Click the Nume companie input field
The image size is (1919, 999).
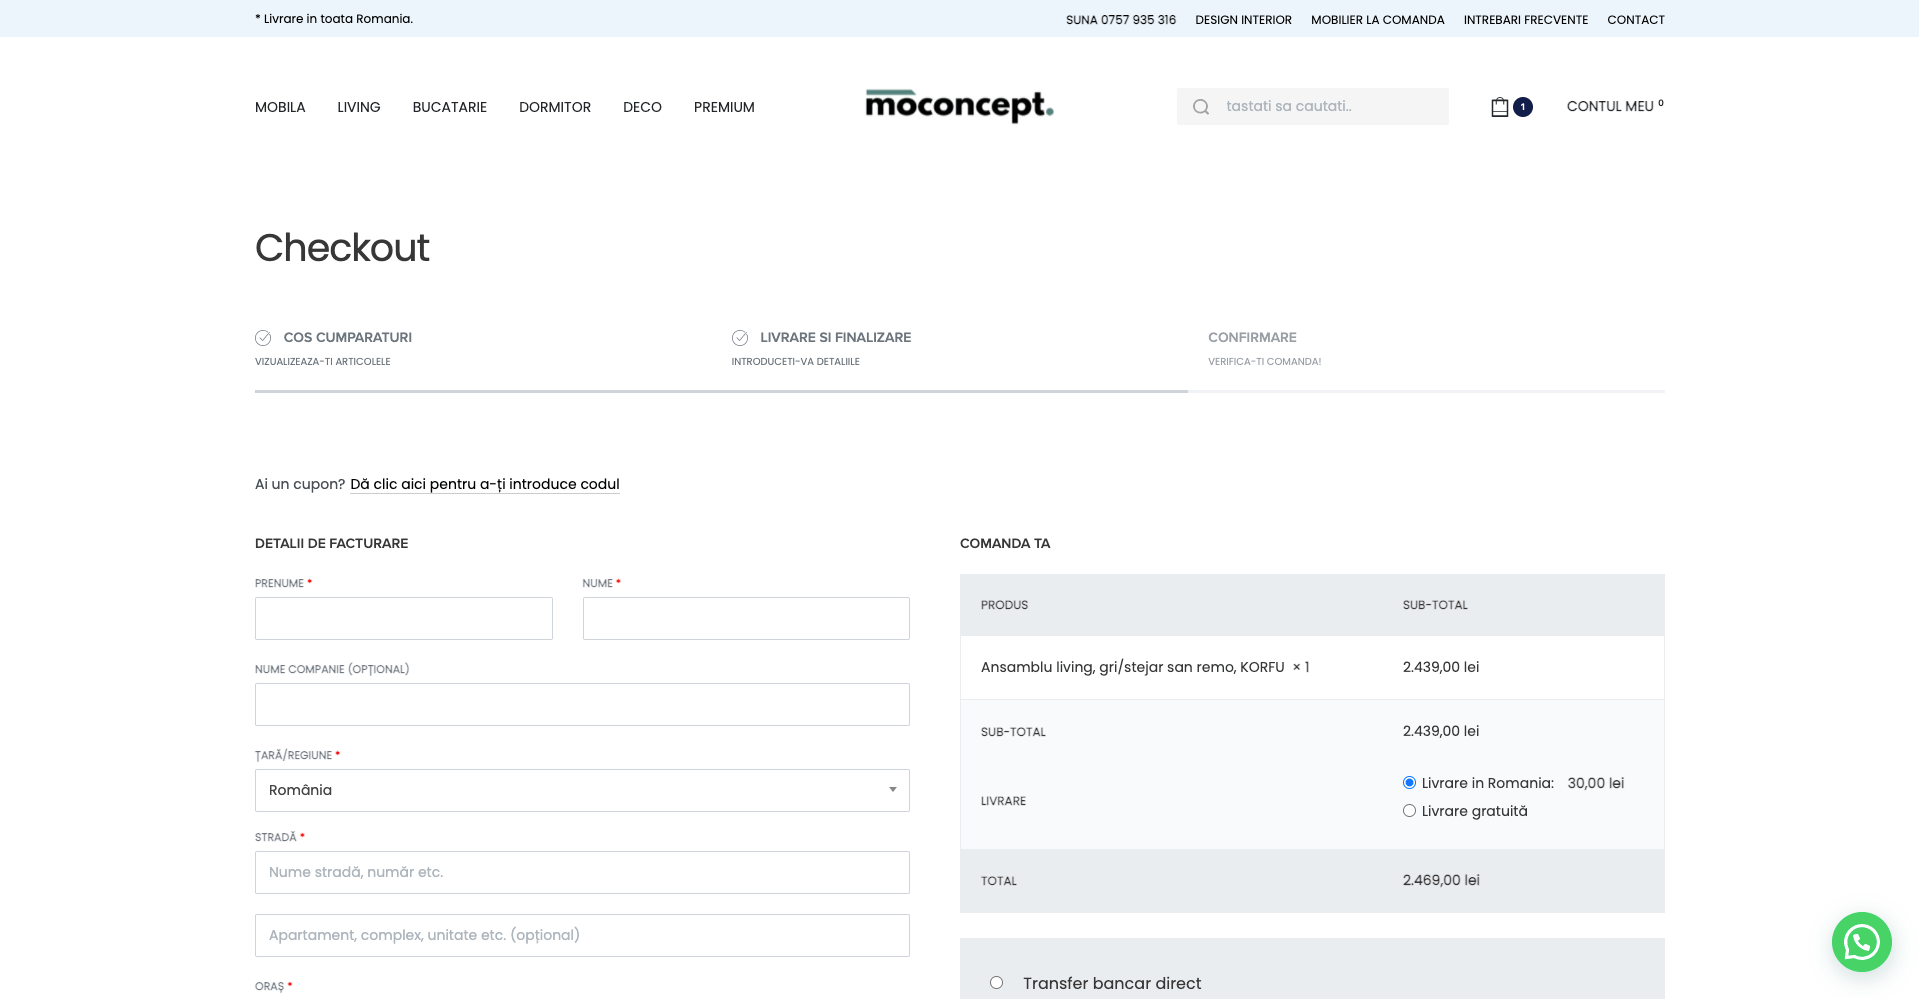[582, 705]
